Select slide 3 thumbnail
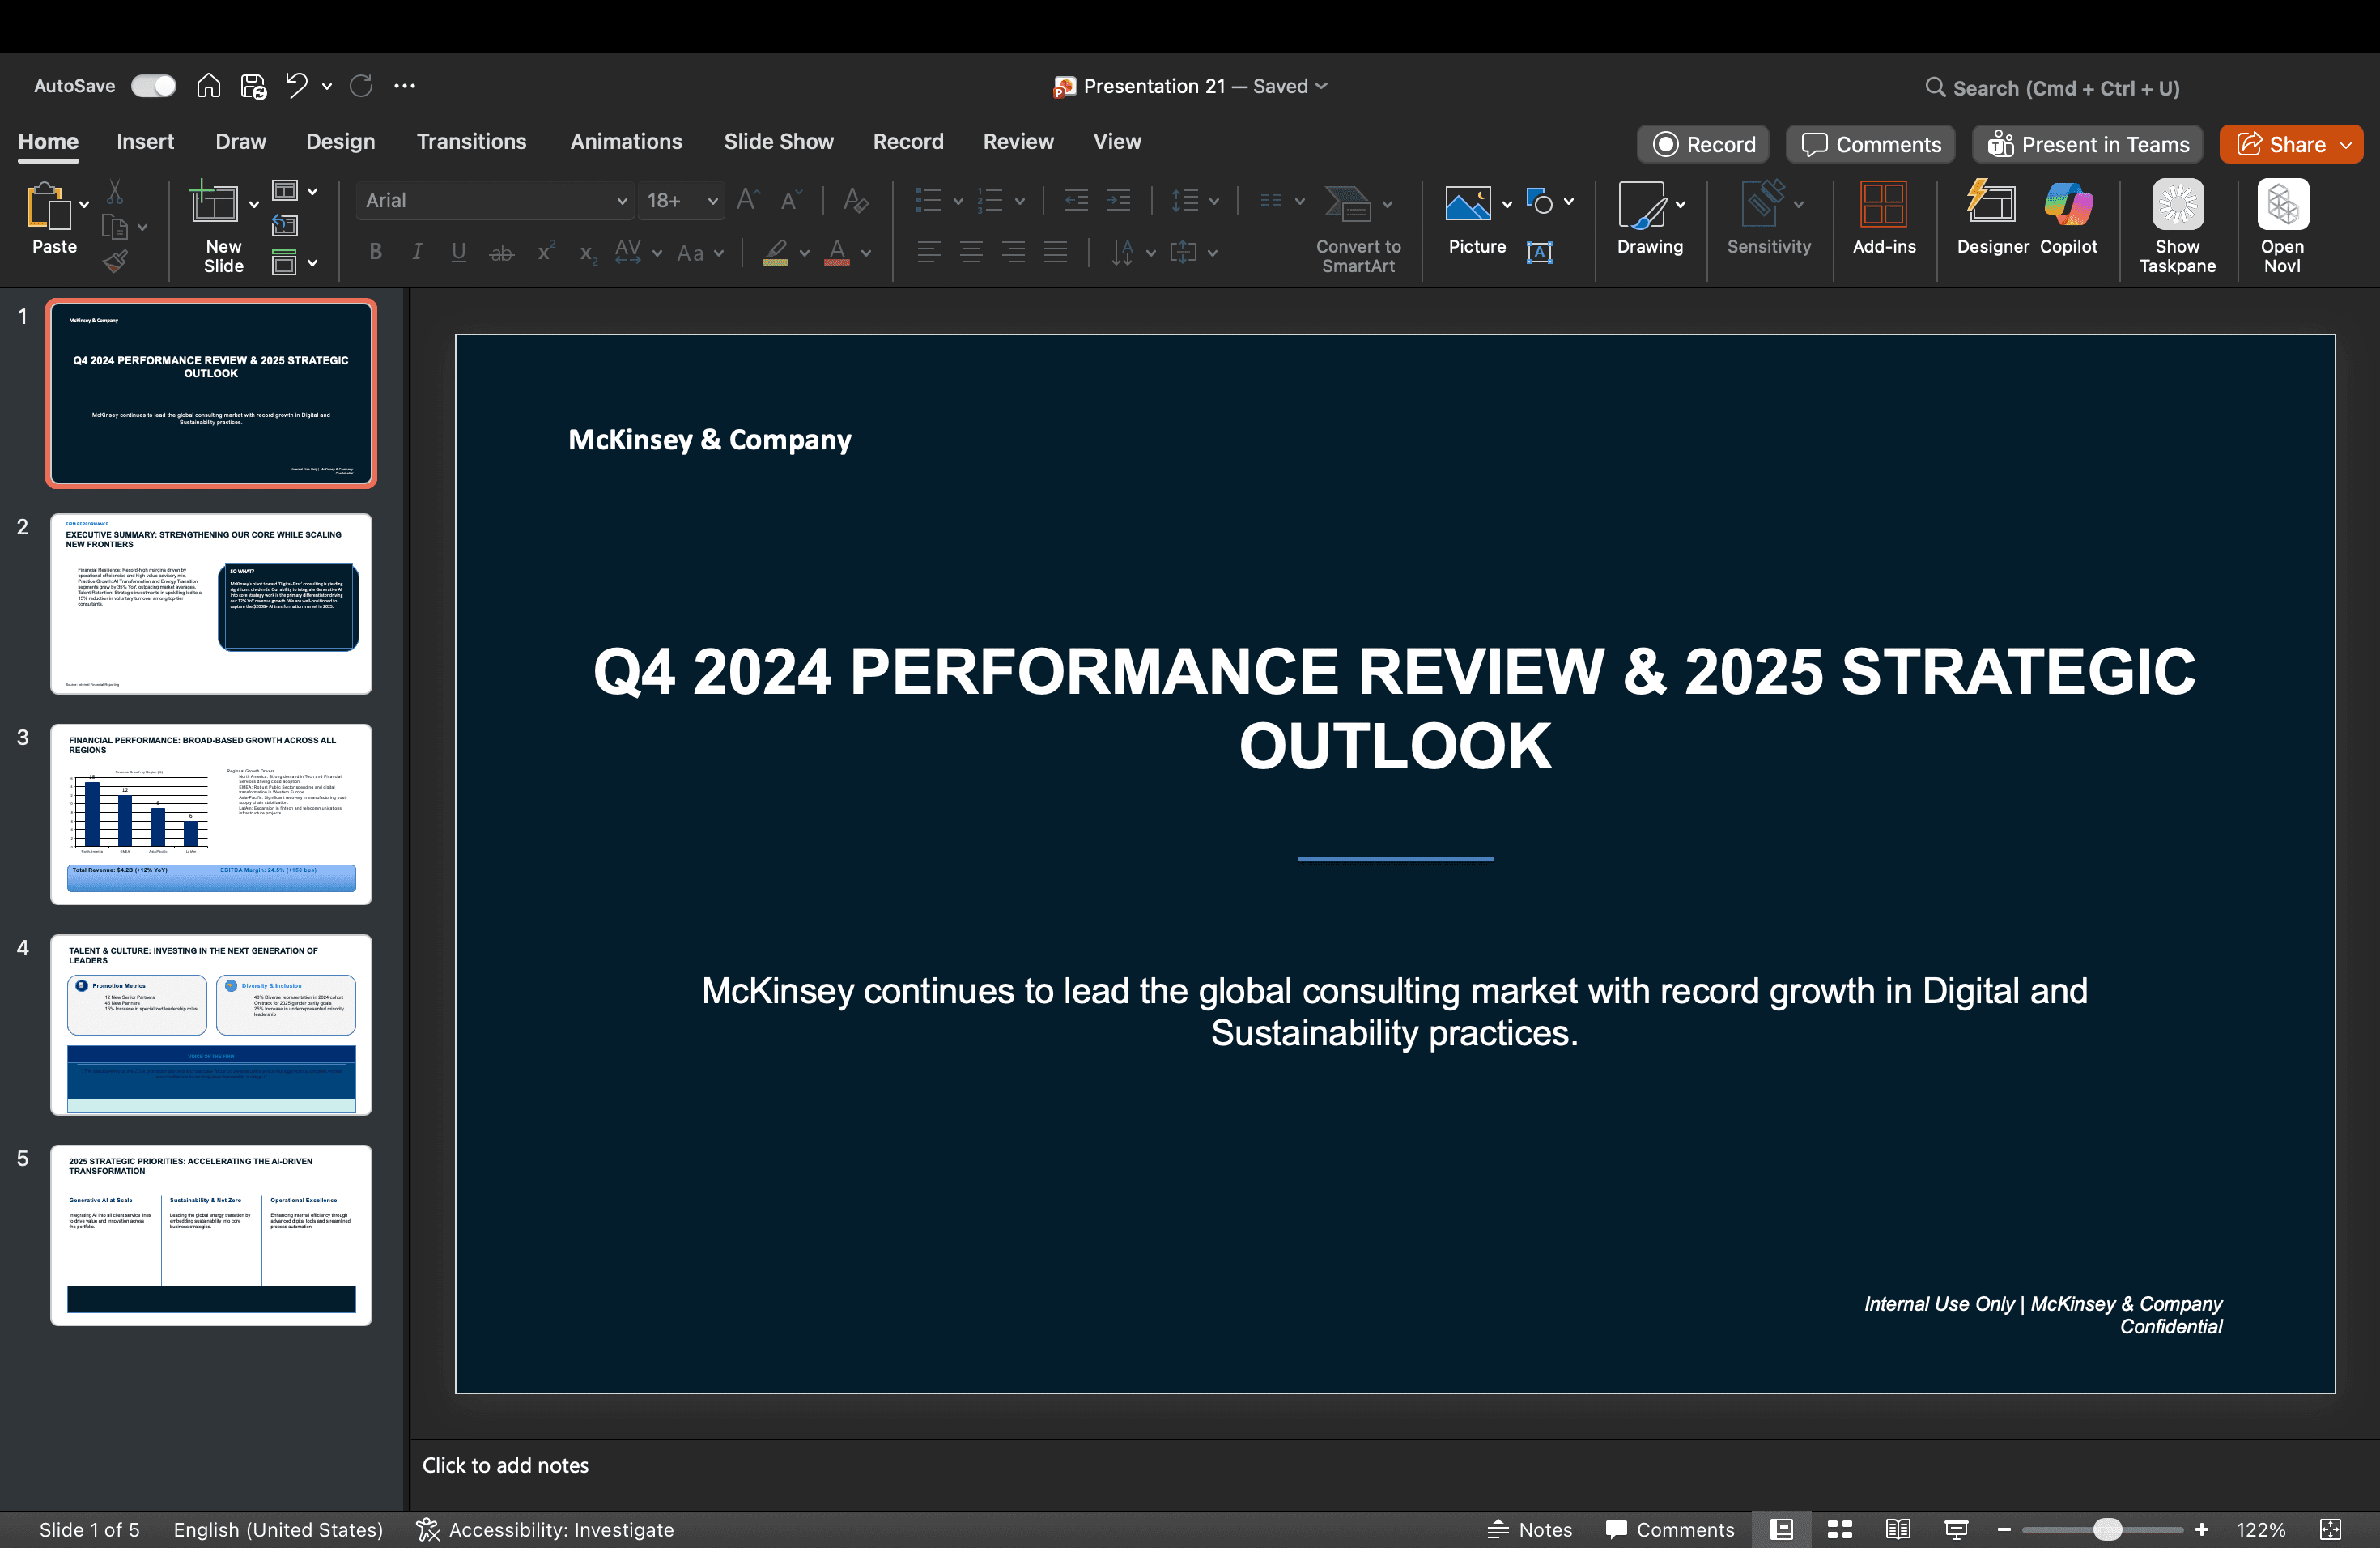The image size is (2380, 1548). coord(211,813)
